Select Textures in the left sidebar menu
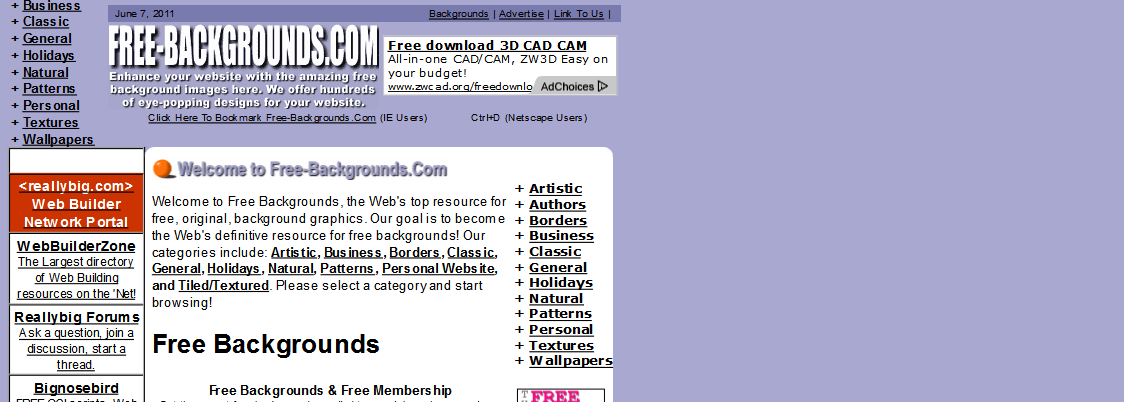The height and width of the screenshot is (402, 1124). [x=51, y=123]
